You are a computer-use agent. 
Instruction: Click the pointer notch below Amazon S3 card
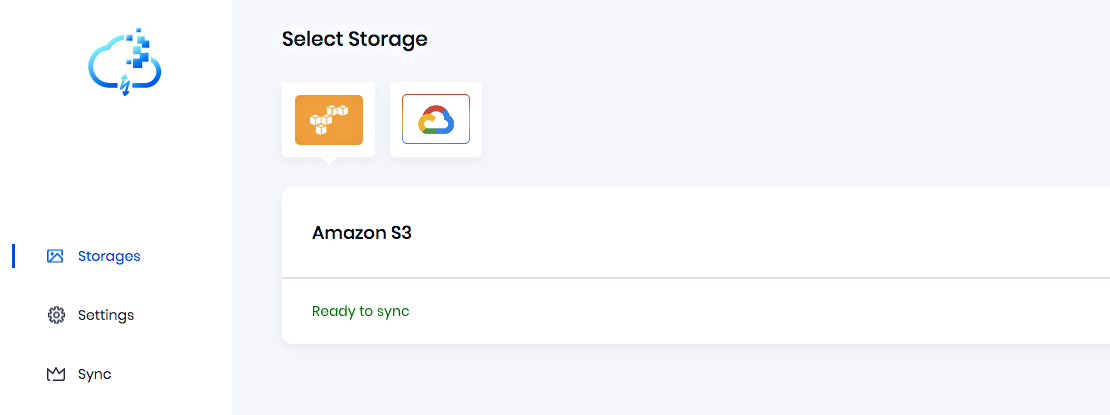[x=328, y=160]
